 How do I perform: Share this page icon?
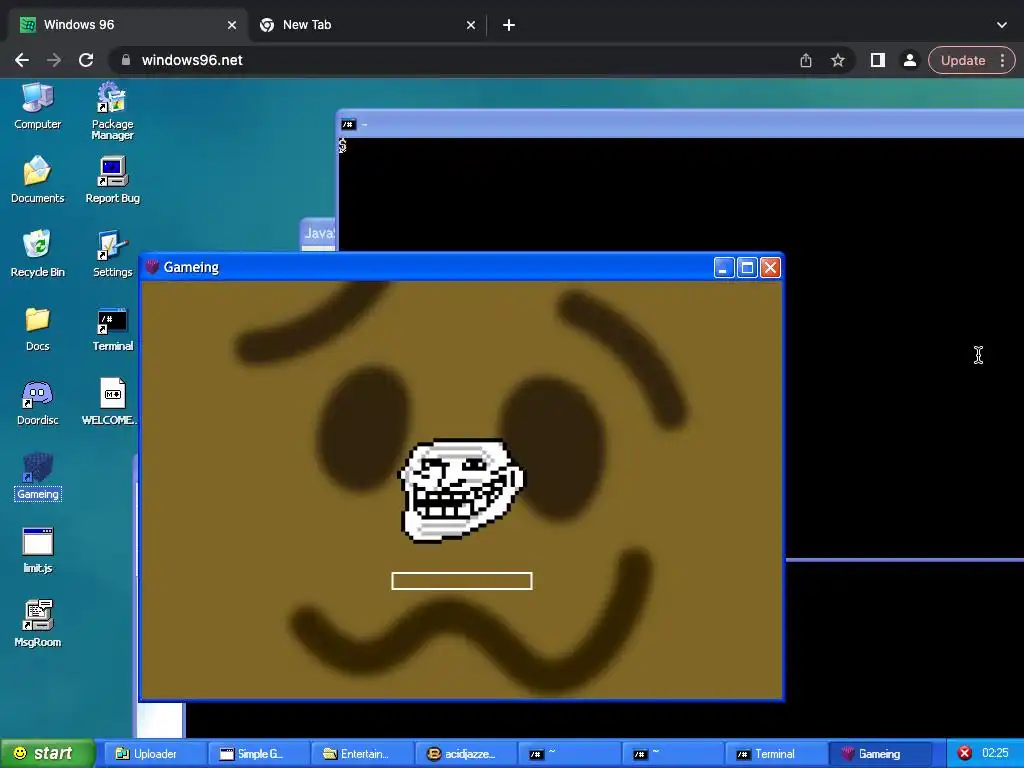coord(806,60)
